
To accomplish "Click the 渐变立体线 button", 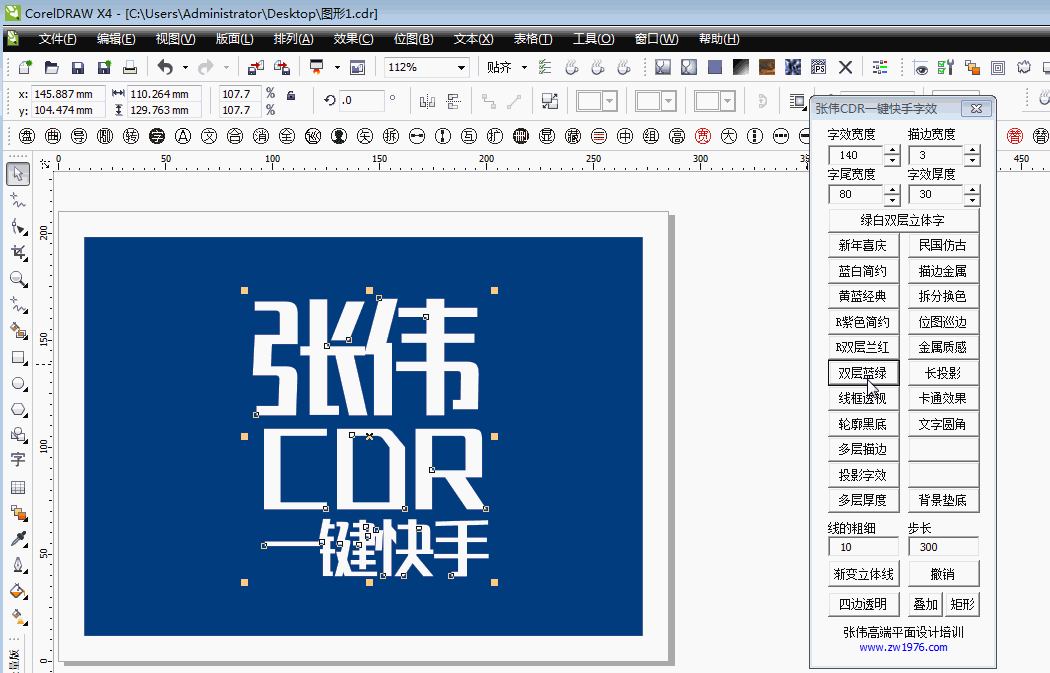I will click(863, 575).
